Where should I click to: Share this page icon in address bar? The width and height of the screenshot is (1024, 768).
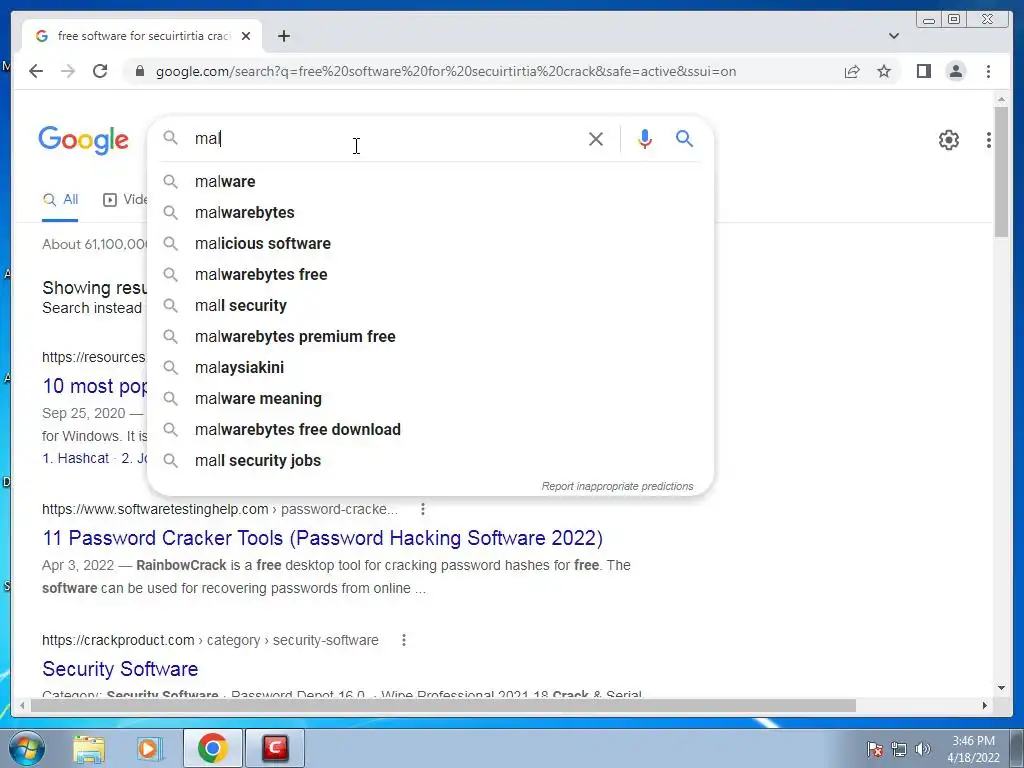(852, 71)
